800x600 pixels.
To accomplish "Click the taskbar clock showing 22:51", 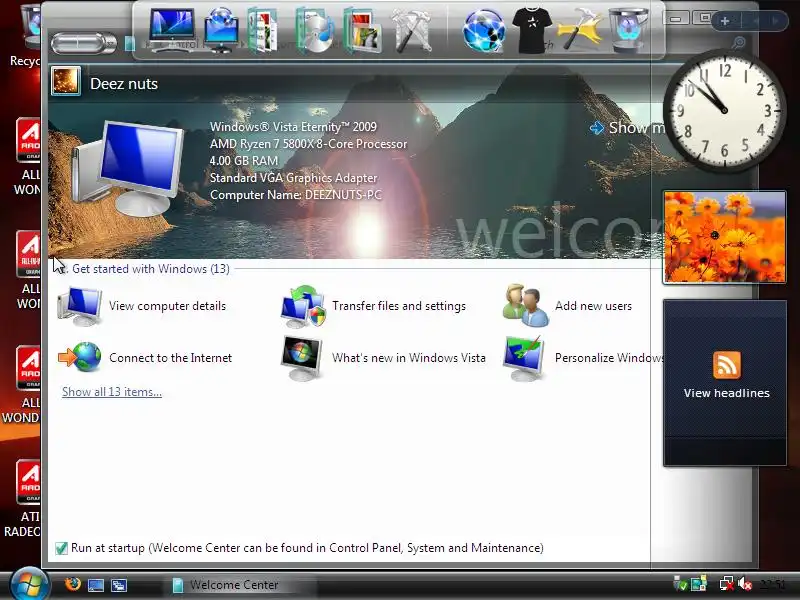I will (x=772, y=584).
